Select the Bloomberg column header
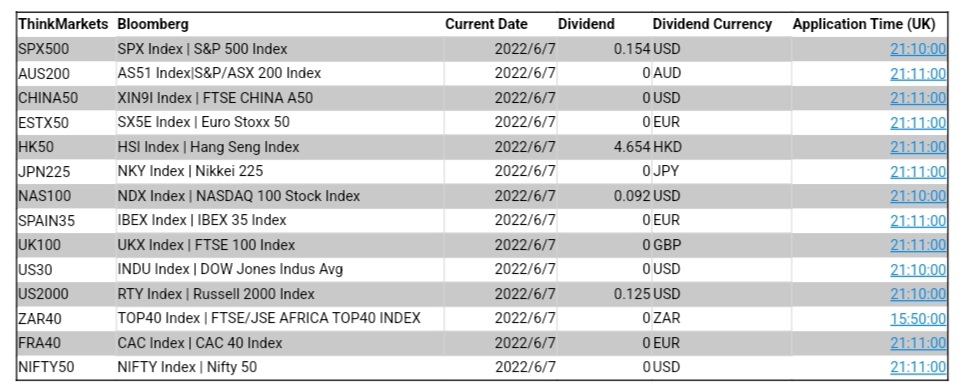The image size is (963, 391). coord(153,25)
